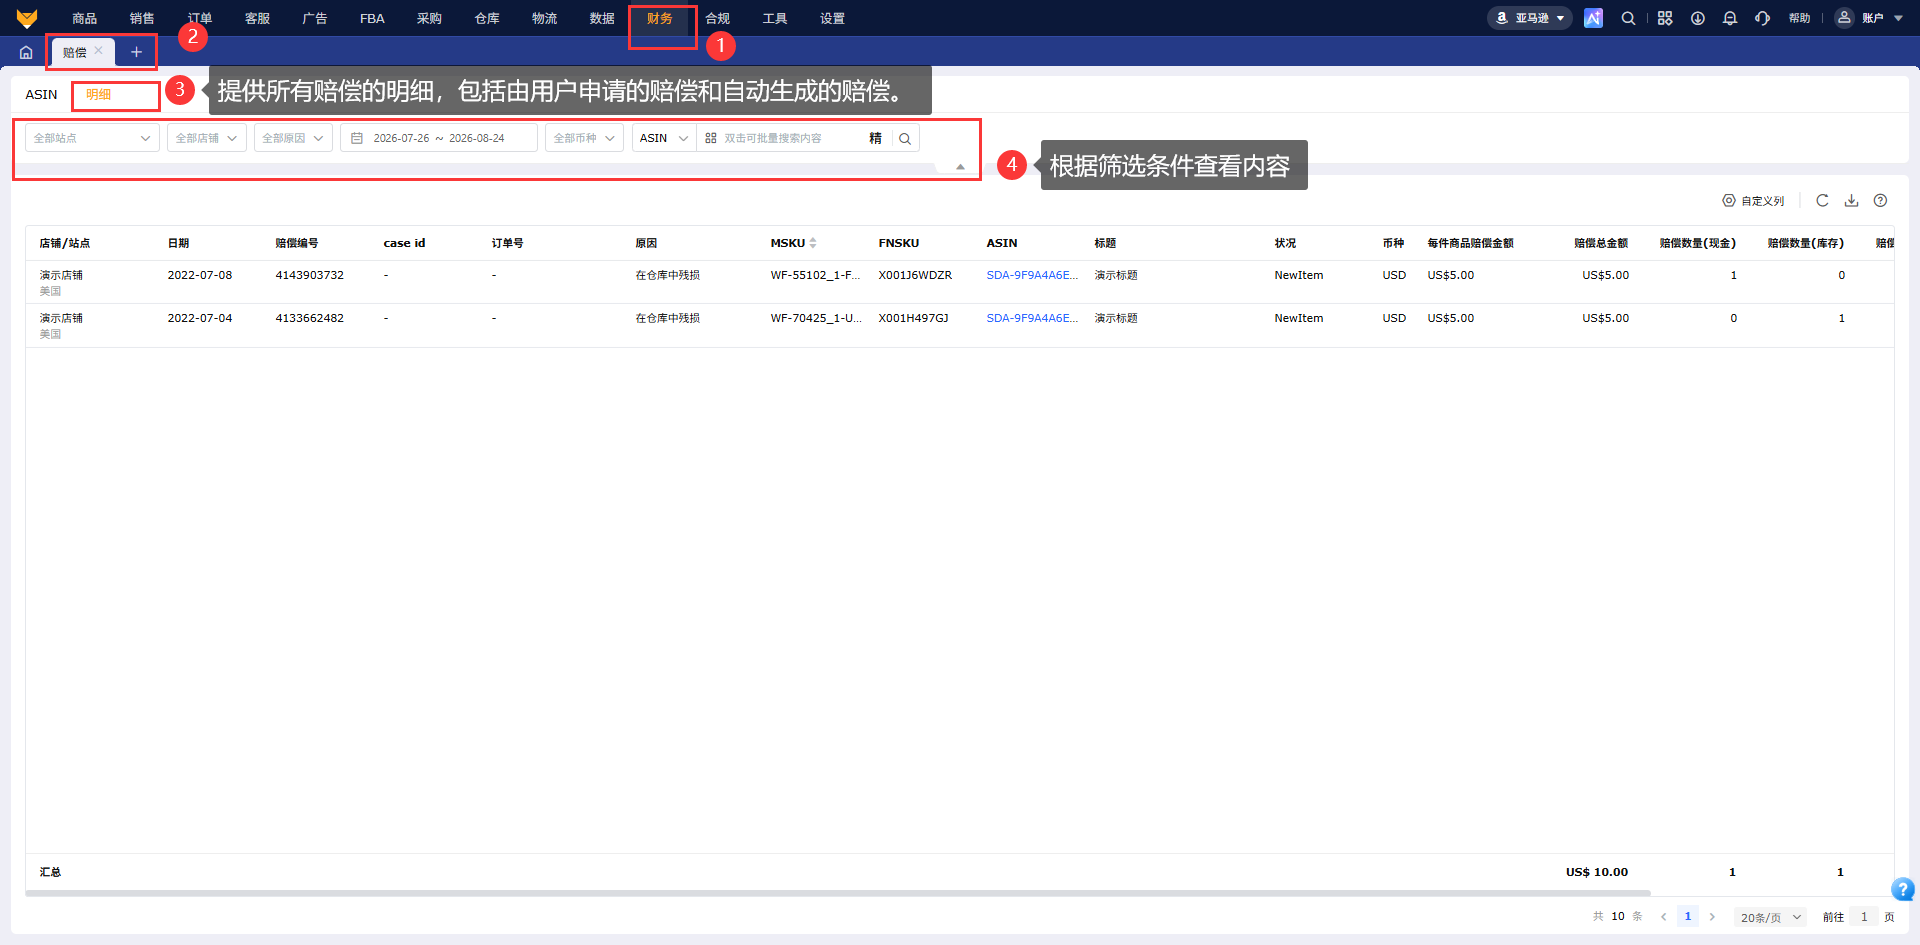1920x945 pixels.
Task: Click the batch search input box
Action: (x=793, y=138)
